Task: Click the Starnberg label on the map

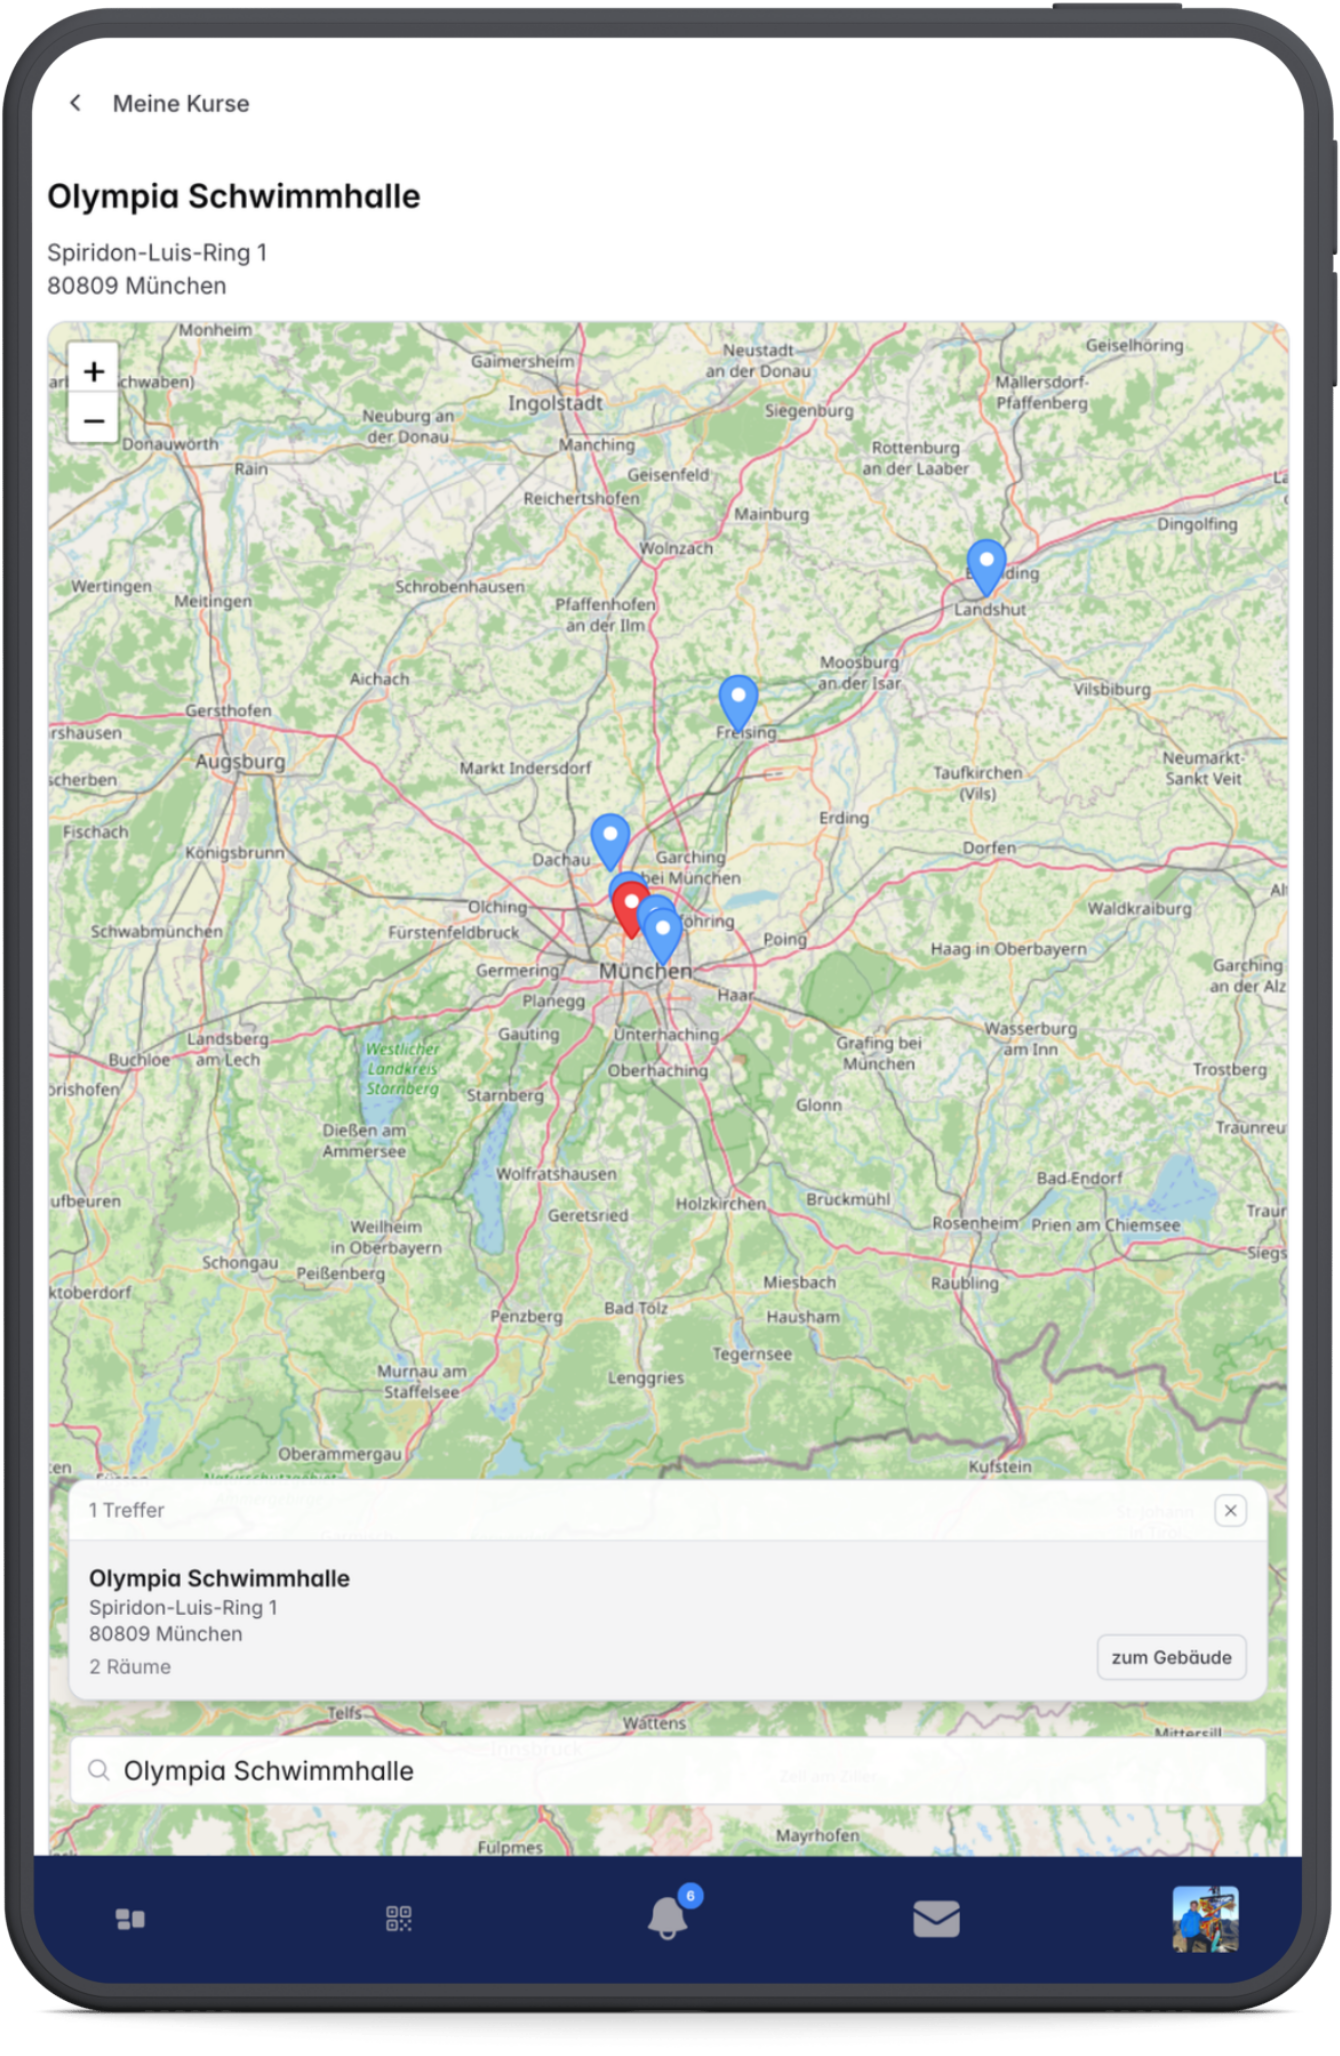Action: (505, 1095)
